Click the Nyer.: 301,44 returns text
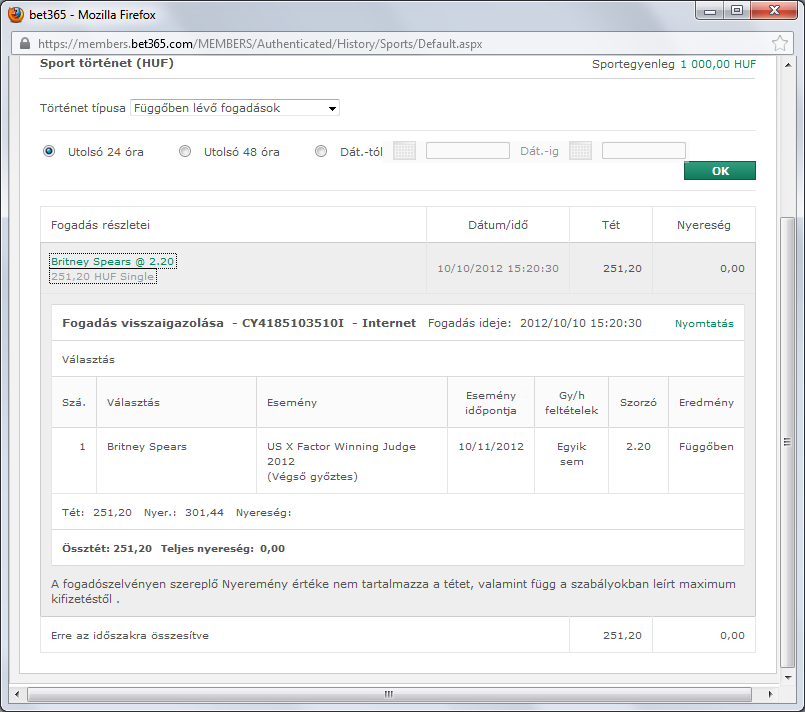The height and width of the screenshot is (712, 805). [184, 512]
